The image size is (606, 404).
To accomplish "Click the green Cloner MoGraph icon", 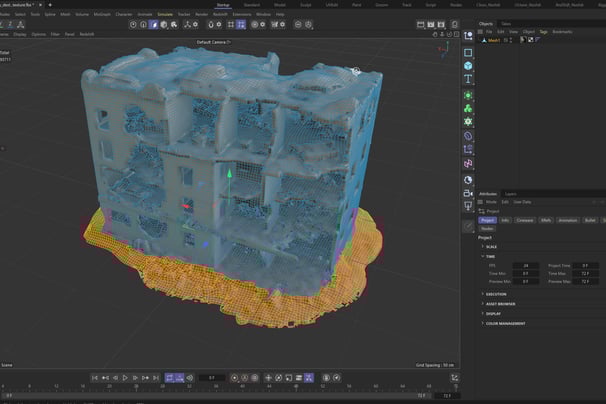I will tap(468, 108).
